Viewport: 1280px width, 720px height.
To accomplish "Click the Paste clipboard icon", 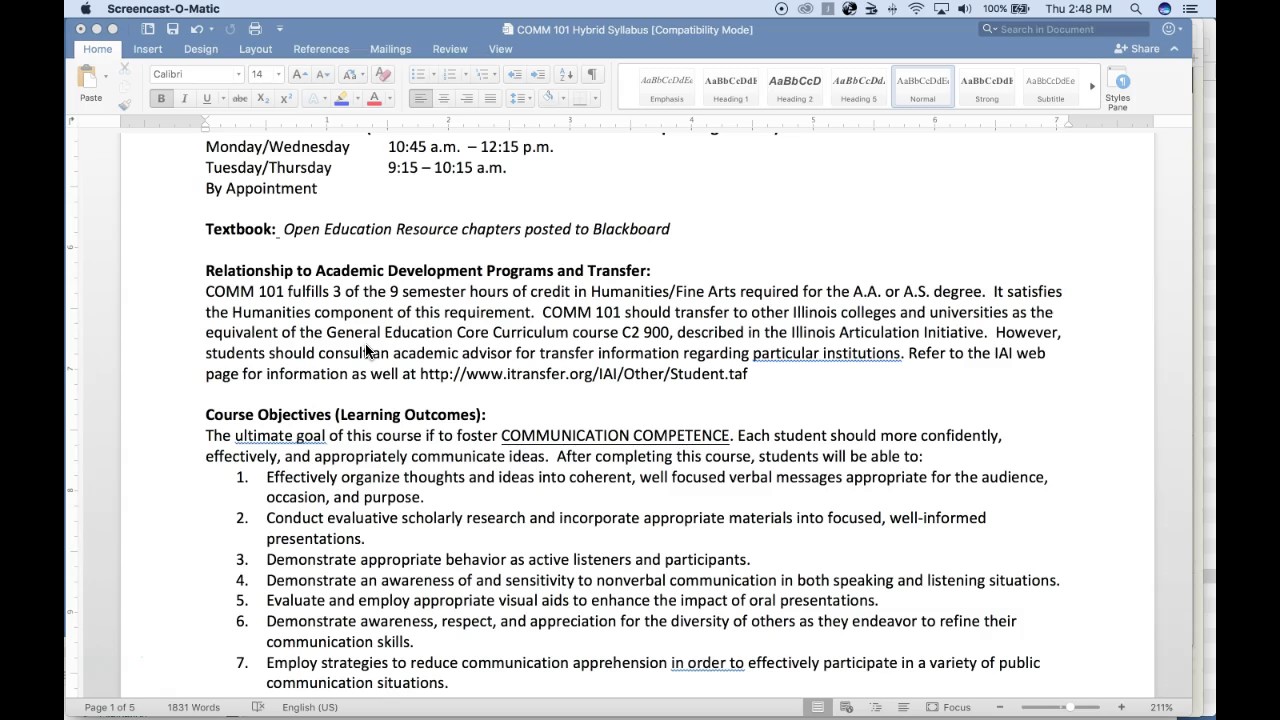I will [87, 78].
